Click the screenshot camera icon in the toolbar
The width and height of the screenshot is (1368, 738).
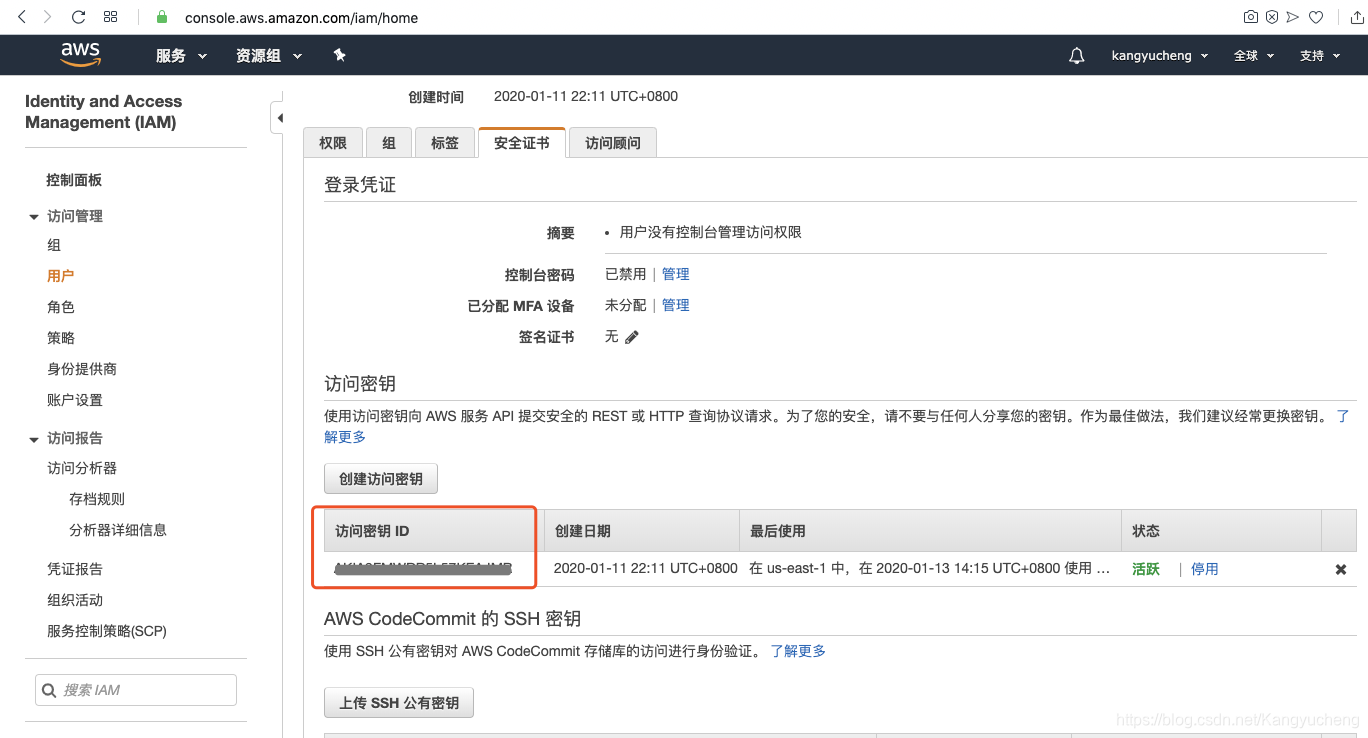tap(1250, 16)
